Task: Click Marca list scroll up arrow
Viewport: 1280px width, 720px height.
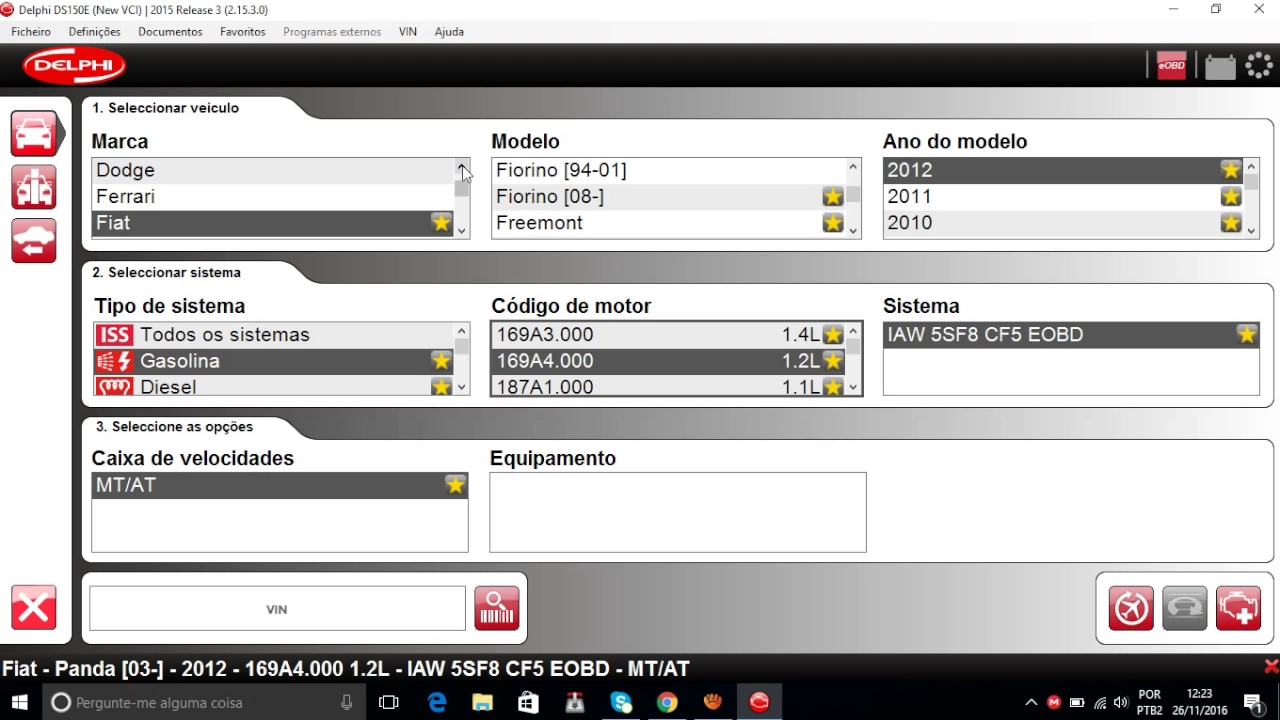Action: (462, 167)
